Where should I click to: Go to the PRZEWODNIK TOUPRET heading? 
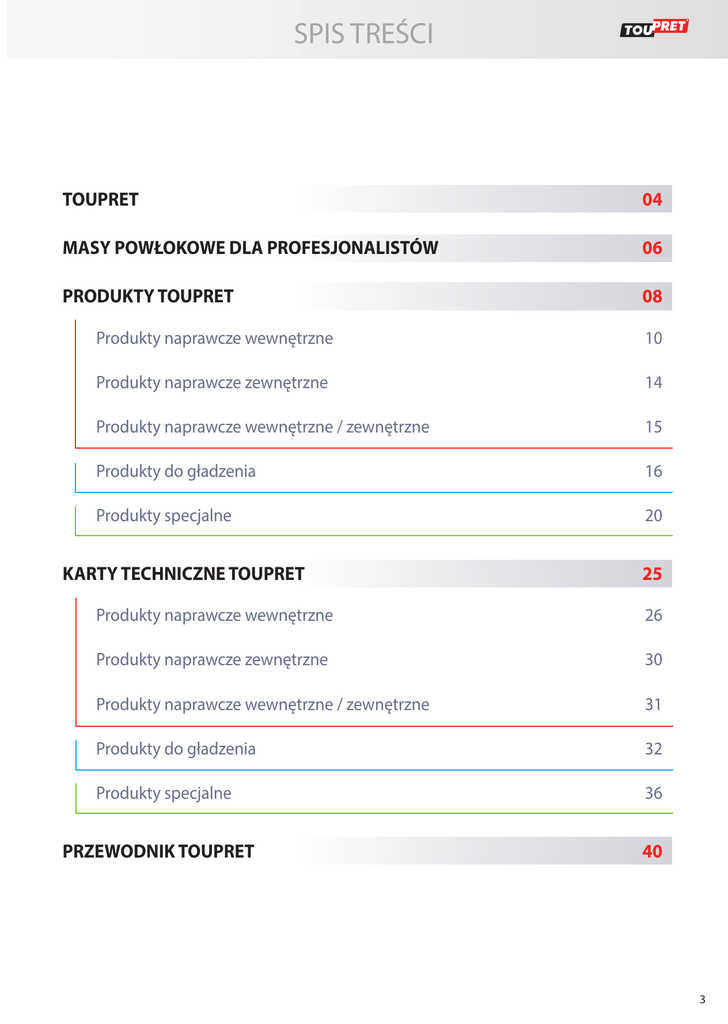tap(158, 851)
